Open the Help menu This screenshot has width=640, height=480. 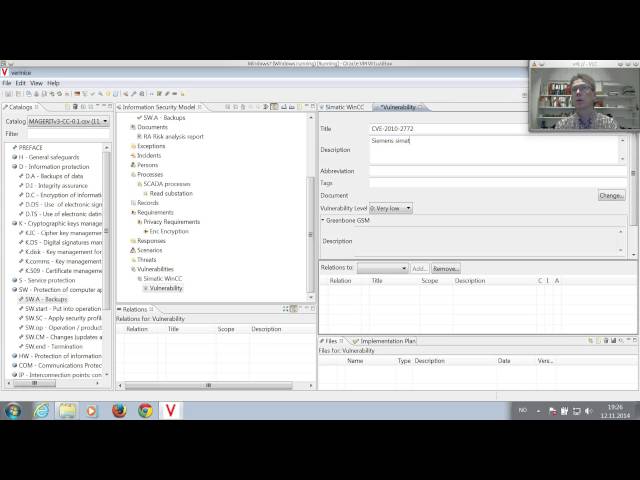tap(53, 83)
